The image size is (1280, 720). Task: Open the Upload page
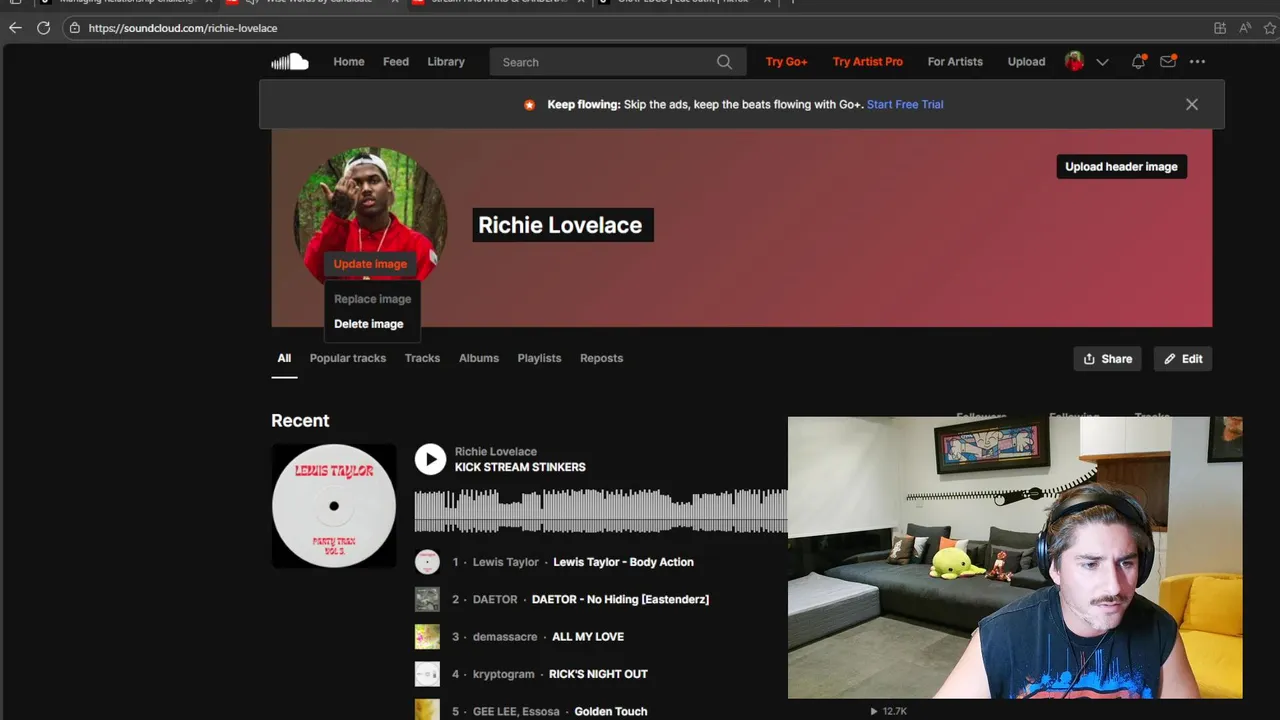click(1026, 62)
